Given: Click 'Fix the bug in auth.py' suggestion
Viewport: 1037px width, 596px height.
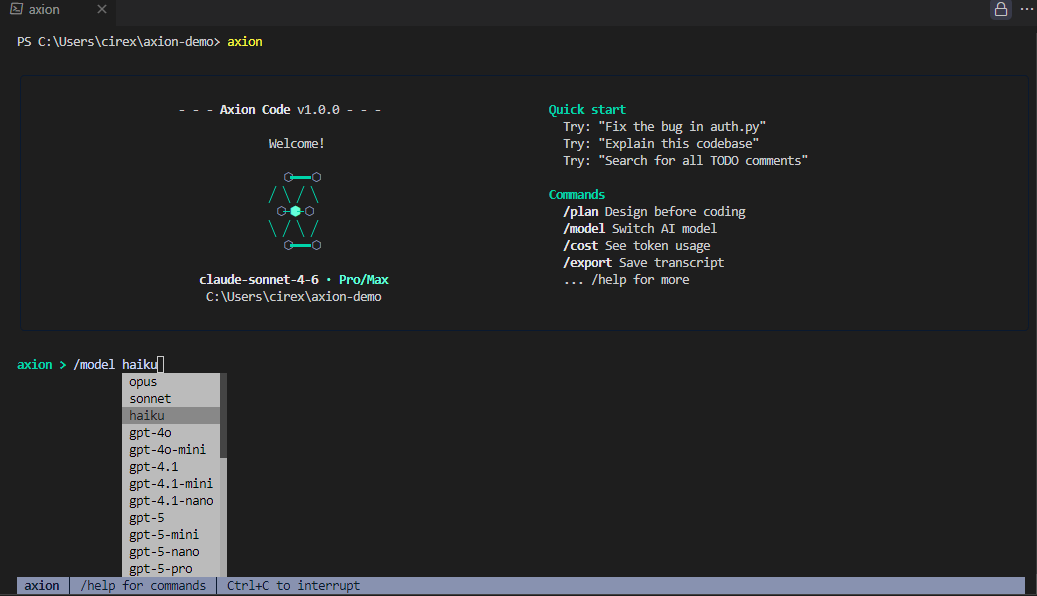Looking at the screenshot, I should (682, 127).
